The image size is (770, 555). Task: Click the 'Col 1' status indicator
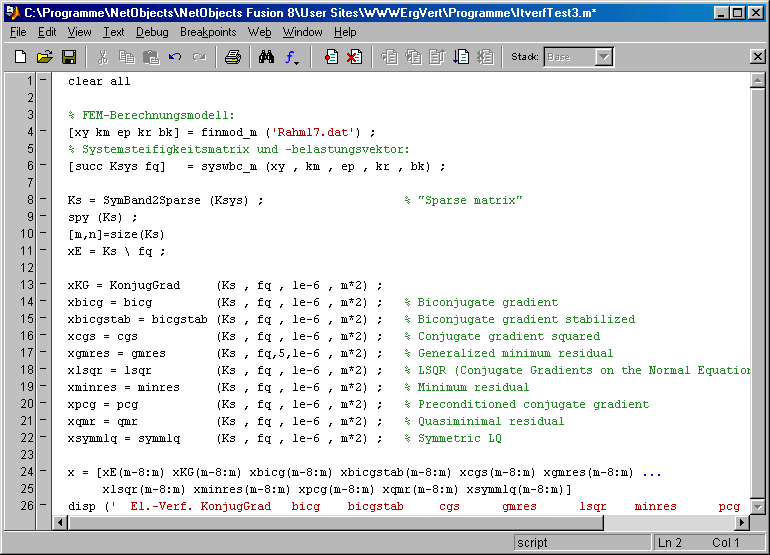(726, 543)
